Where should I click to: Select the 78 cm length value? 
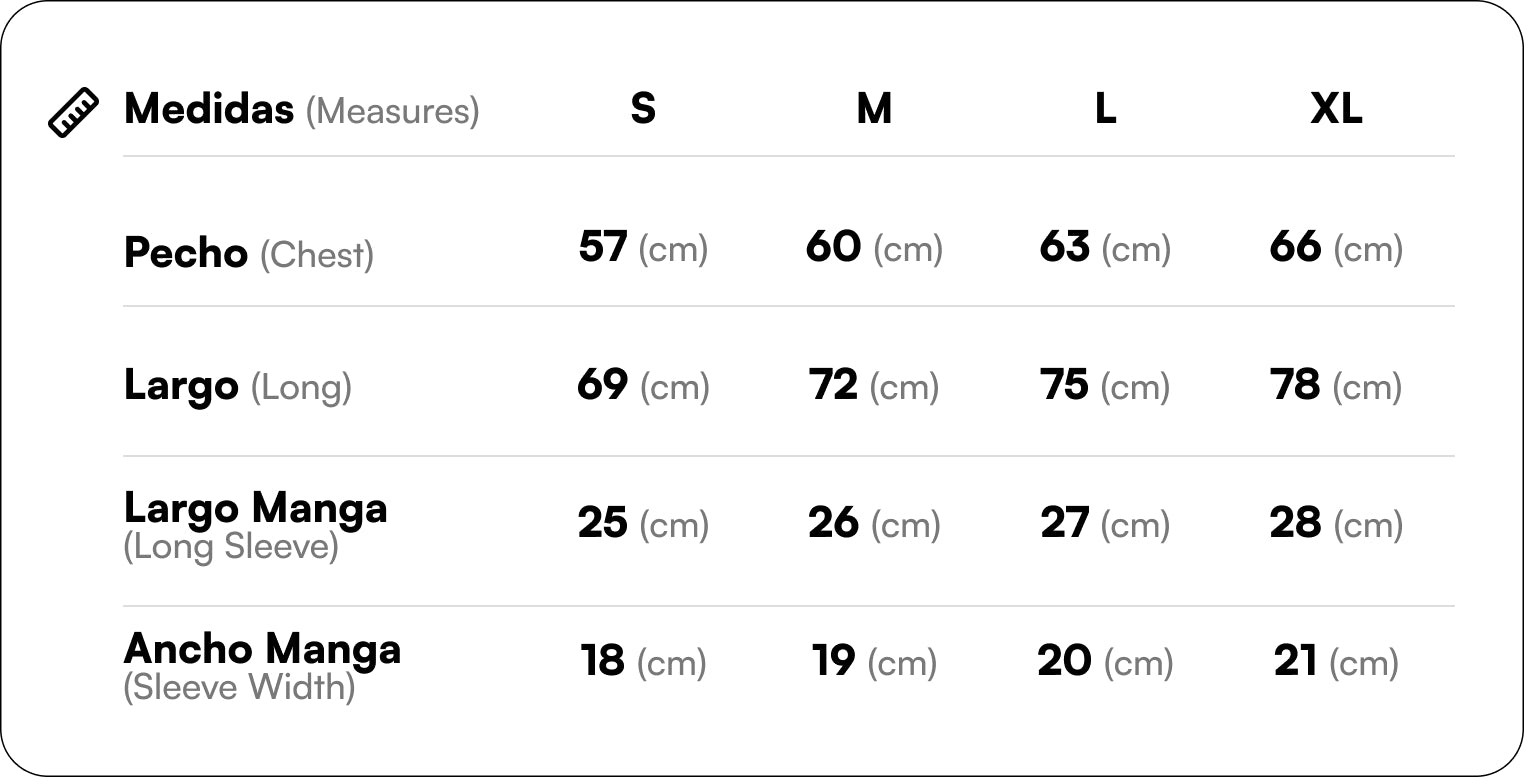click(1335, 385)
